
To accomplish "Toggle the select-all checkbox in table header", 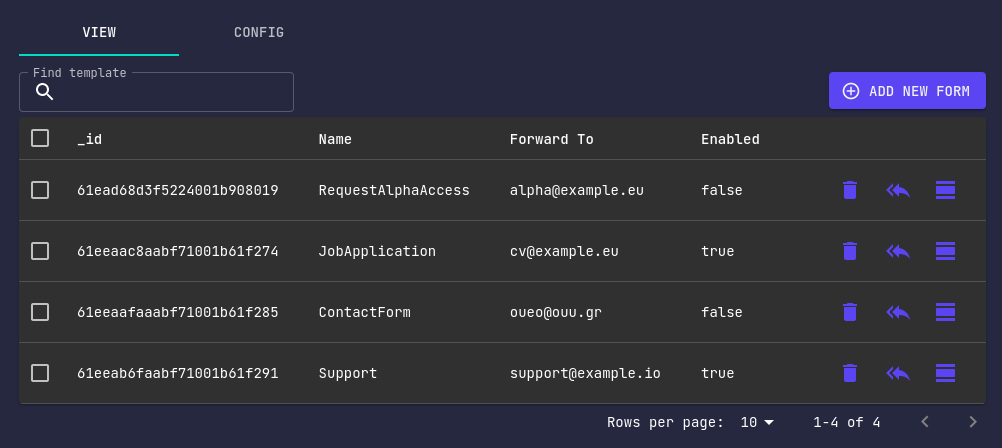I will [x=40, y=138].
